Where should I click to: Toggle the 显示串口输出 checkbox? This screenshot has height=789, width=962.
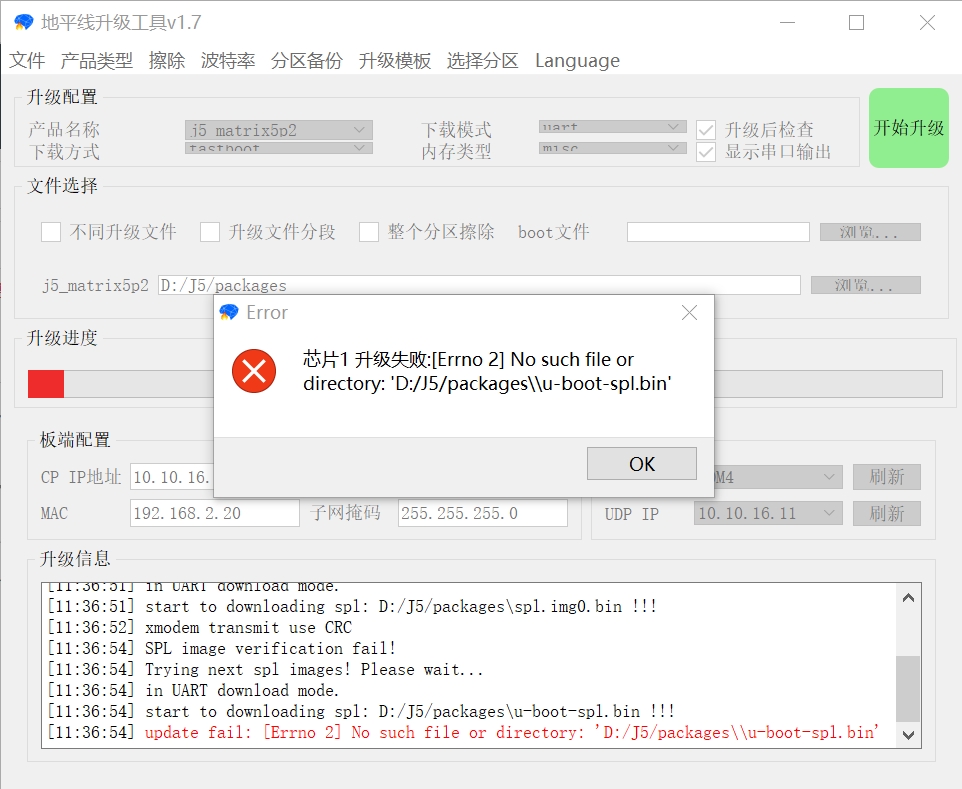(706, 152)
